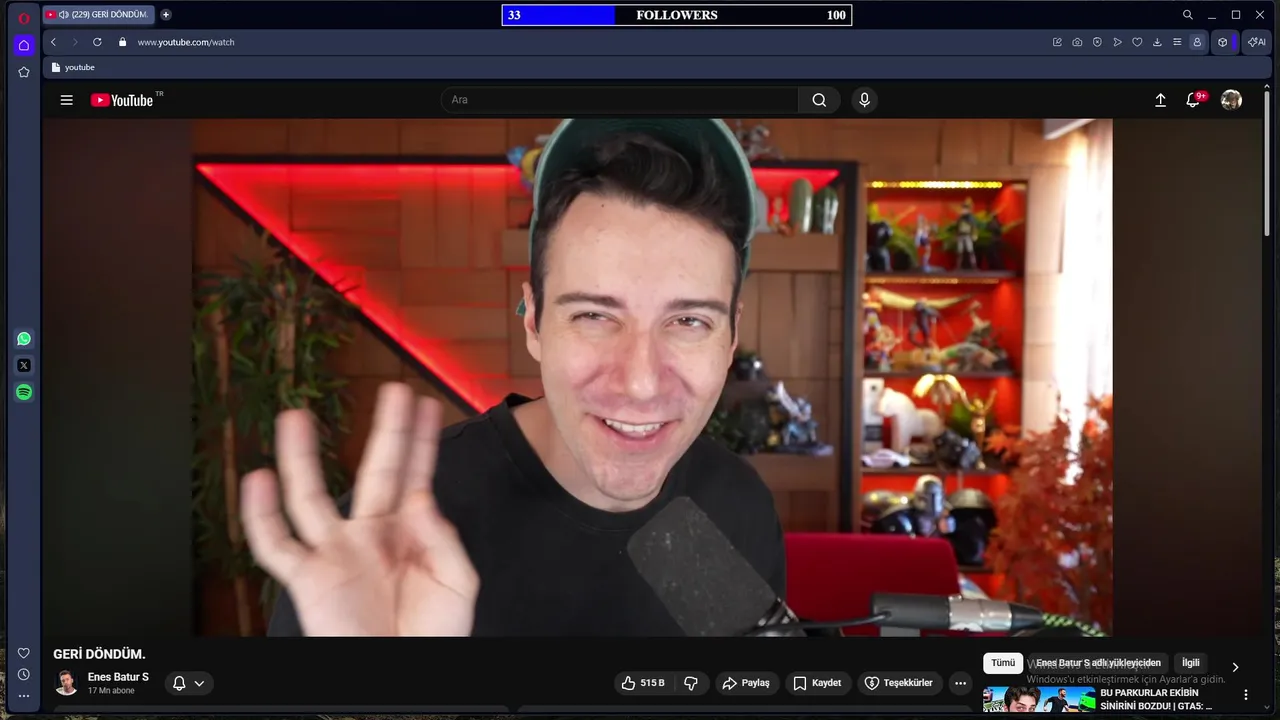Click the video player to pause
The height and width of the screenshot is (720, 1280).
[x=652, y=377]
